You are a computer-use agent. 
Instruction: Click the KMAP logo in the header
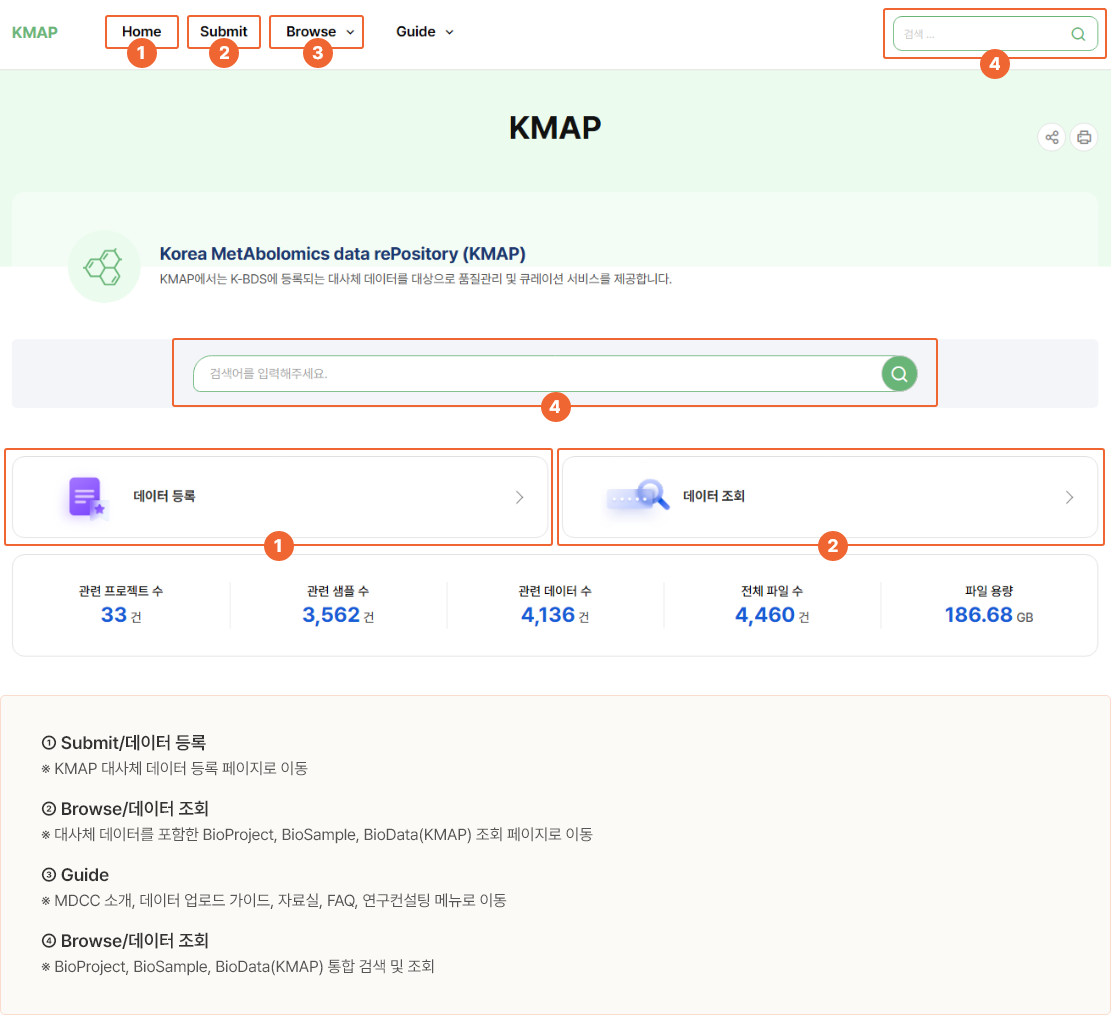pos(34,32)
